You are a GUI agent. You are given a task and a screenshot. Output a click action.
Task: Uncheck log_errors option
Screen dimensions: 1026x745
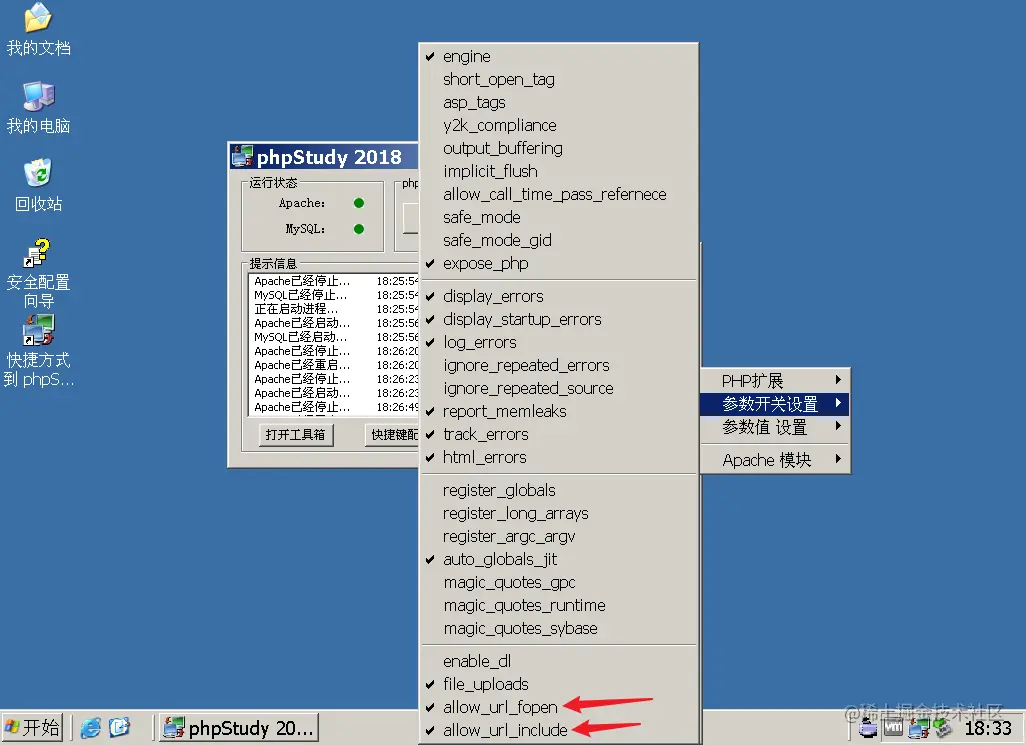click(559, 342)
